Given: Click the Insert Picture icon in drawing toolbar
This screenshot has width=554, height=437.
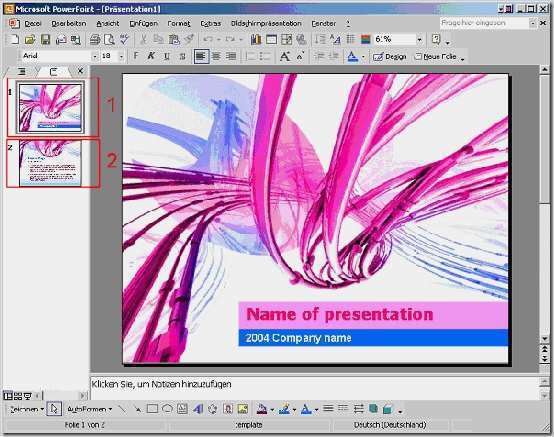Looking at the screenshot, I should [243, 409].
